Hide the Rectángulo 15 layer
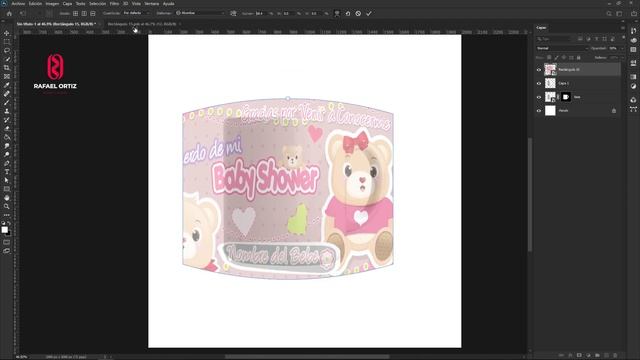640x360 pixels. (x=539, y=70)
